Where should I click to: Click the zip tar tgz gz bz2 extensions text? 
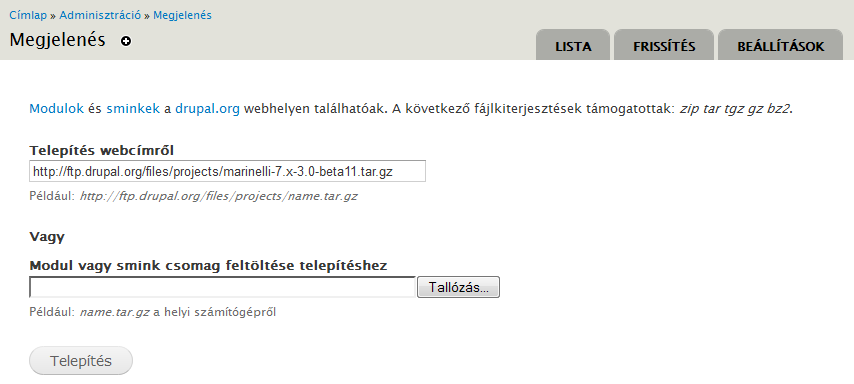tap(735, 108)
